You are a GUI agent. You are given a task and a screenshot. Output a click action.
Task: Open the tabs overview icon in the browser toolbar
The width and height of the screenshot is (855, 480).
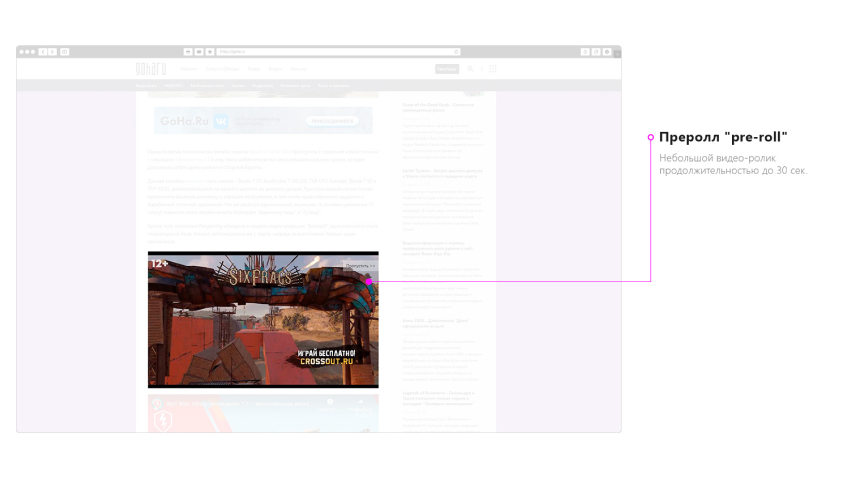[596, 52]
